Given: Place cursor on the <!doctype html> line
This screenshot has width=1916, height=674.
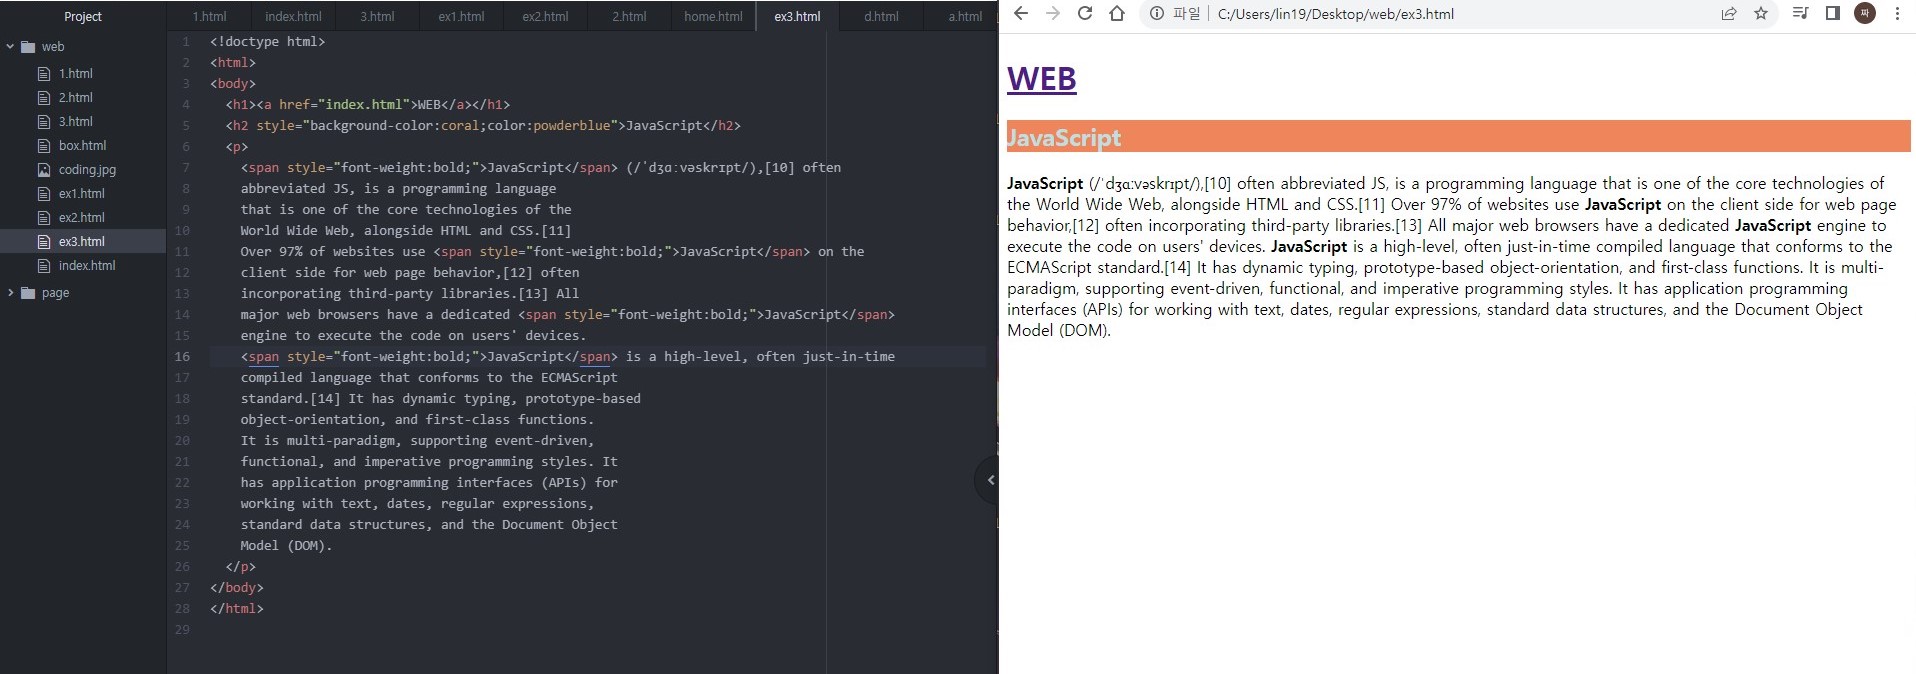Looking at the screenshot, I should tap(267, 42).
